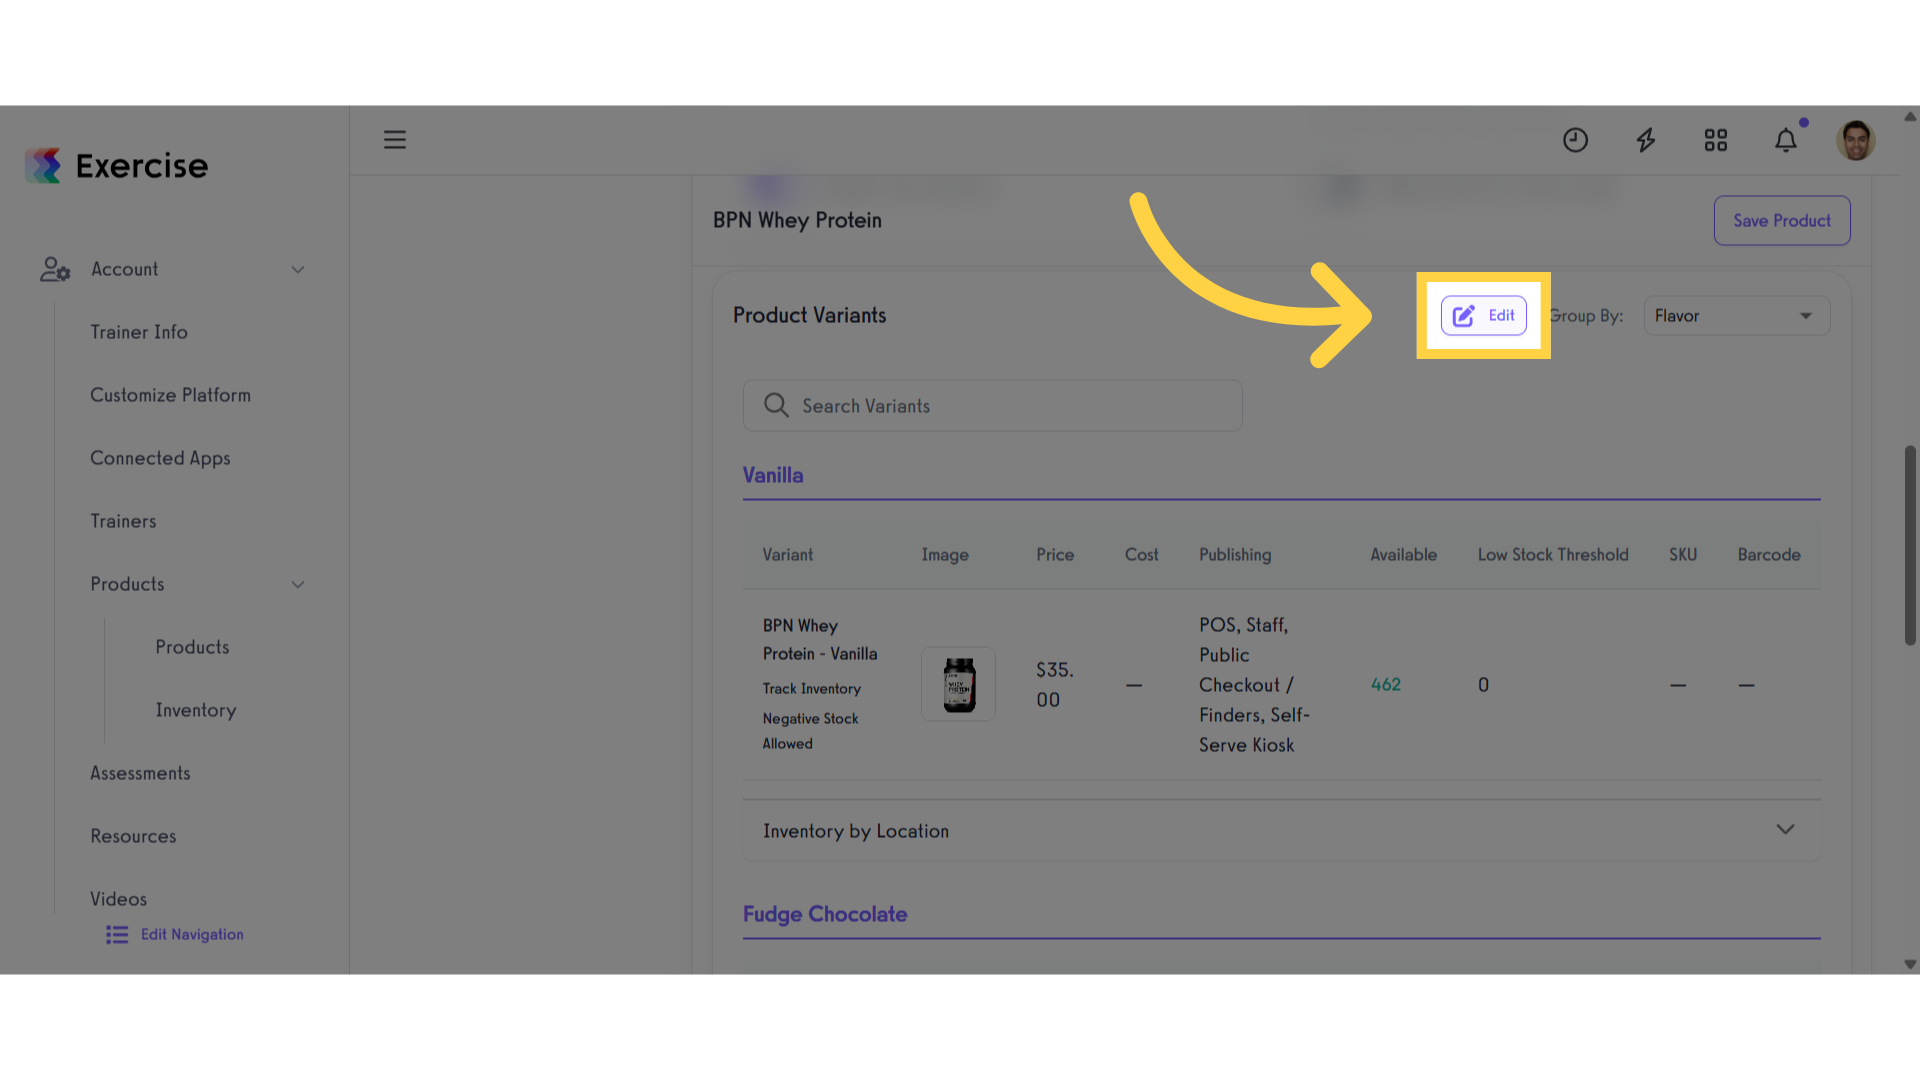
Task: Click the low stock threshold value 0
Action: tap(1483, 685)
